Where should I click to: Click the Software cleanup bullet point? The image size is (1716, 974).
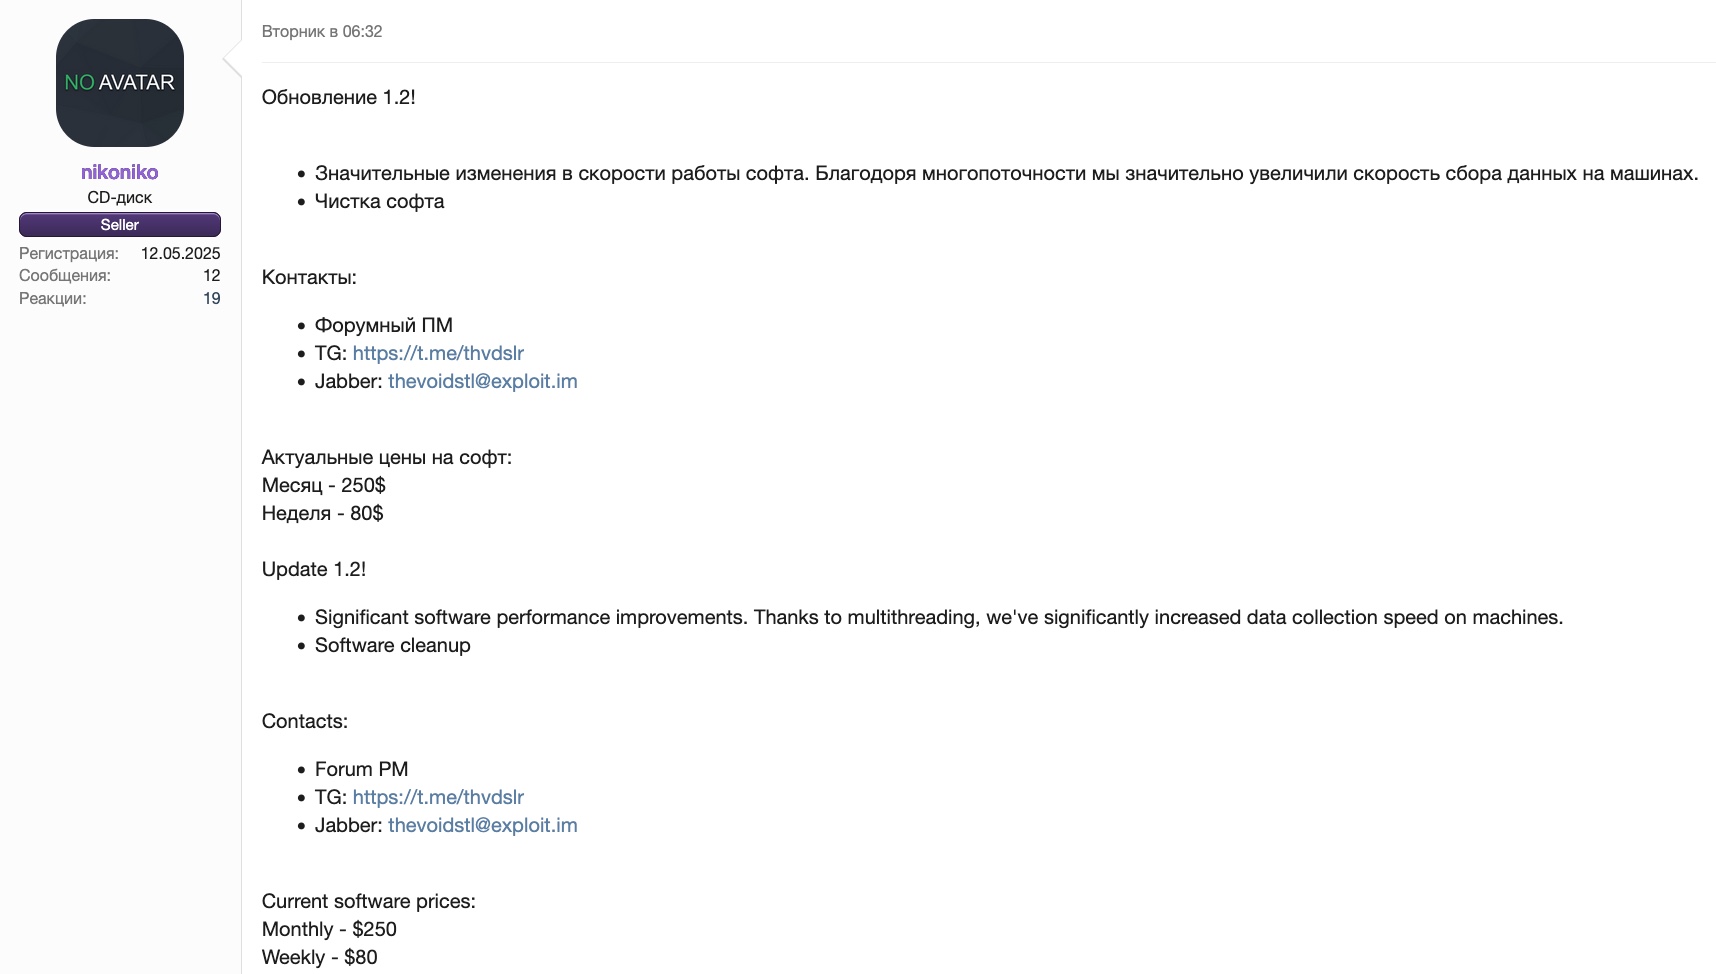pos(392,645)
